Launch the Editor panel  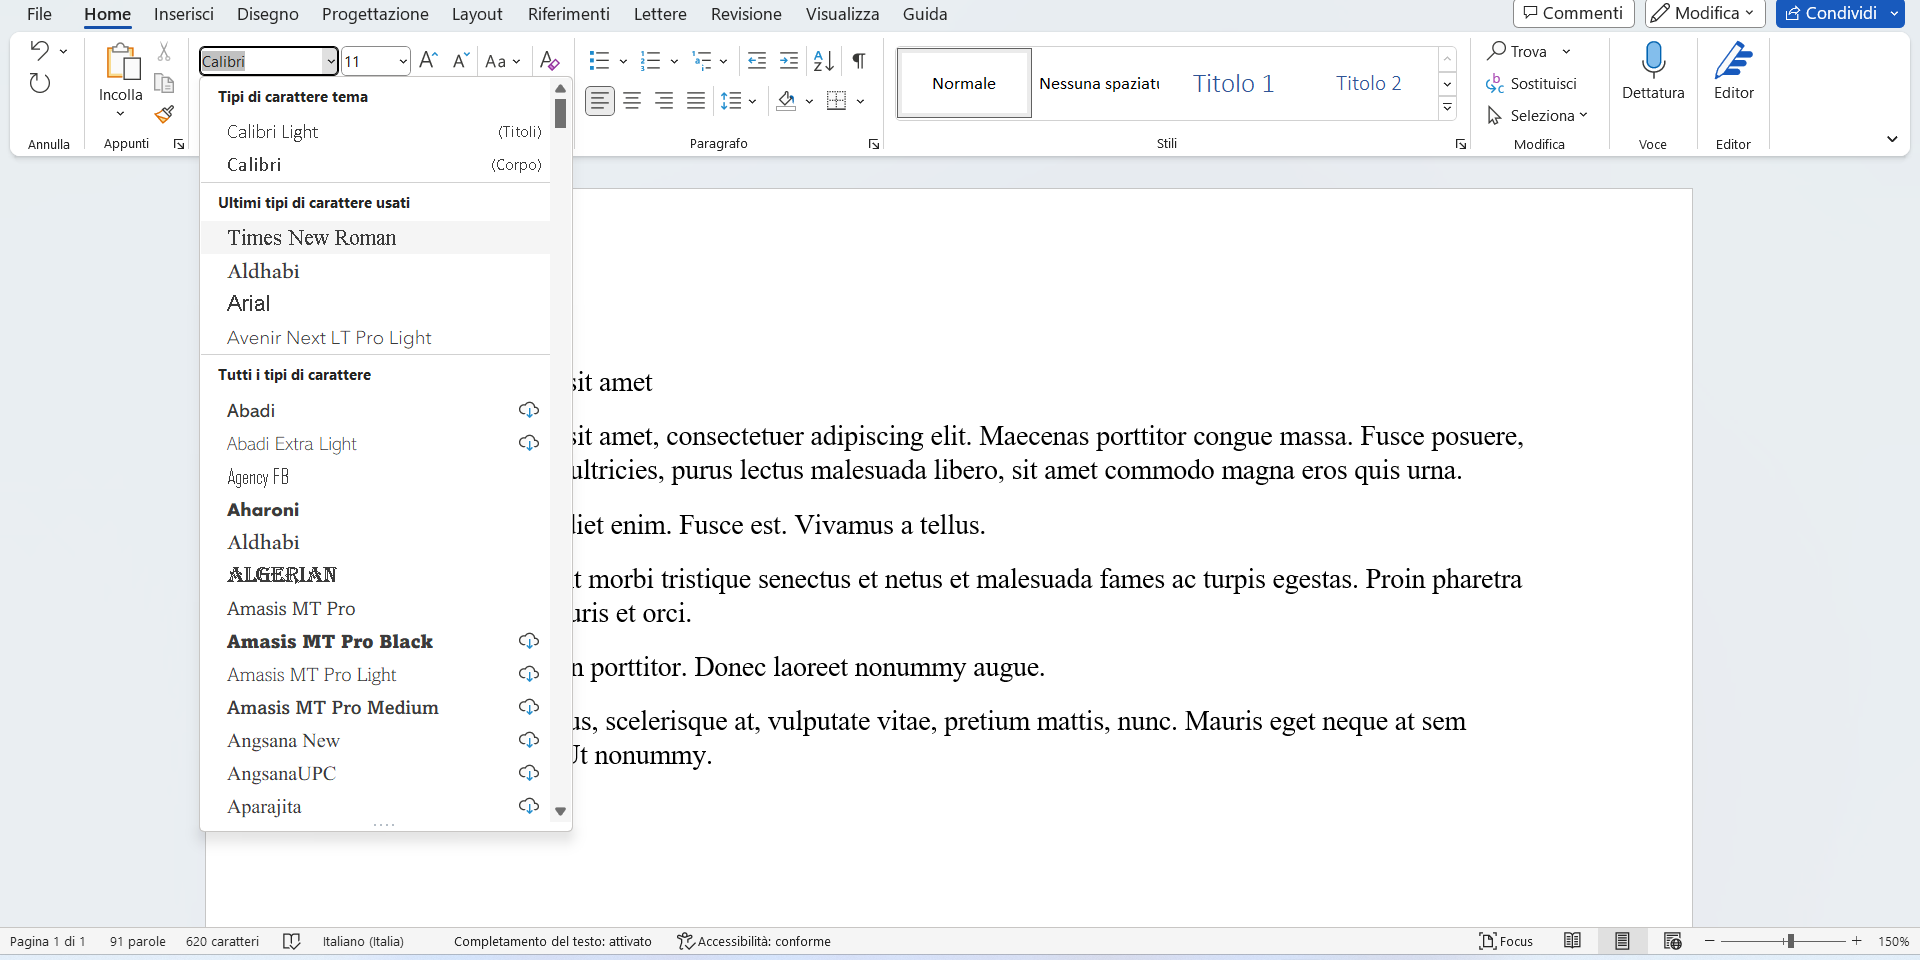(x=1733, y=70)
